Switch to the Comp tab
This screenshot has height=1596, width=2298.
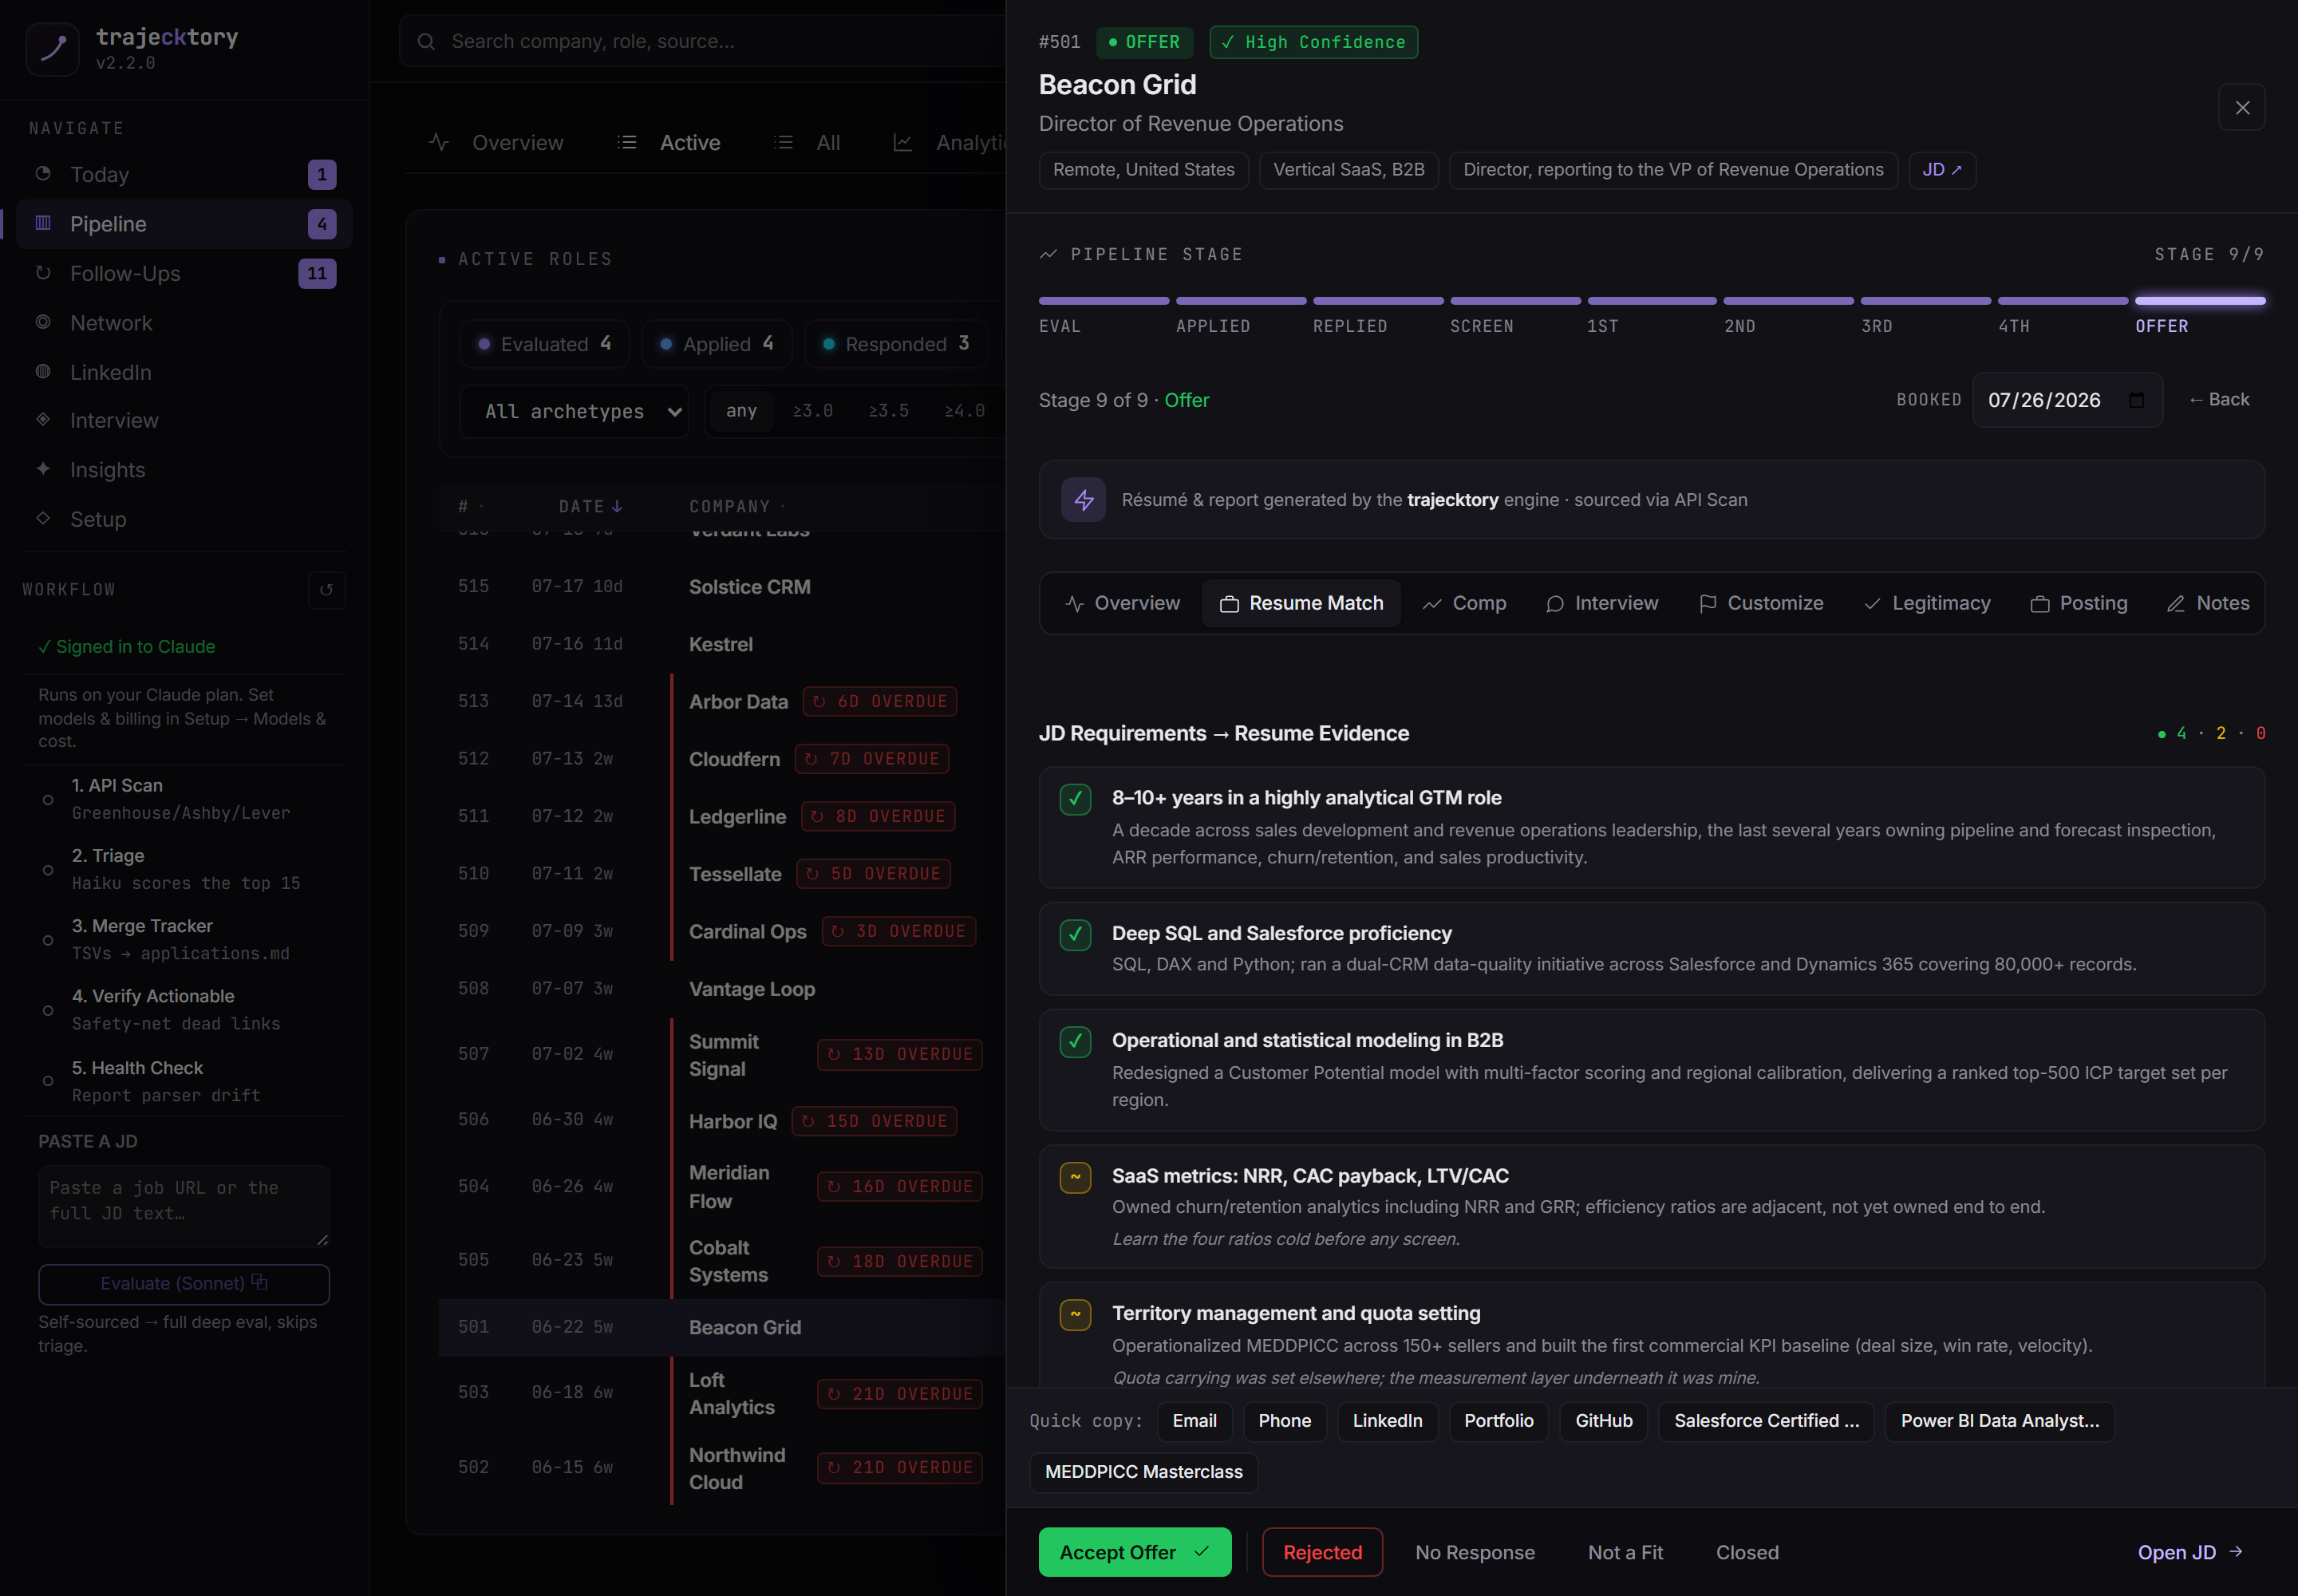(1465, 603)
